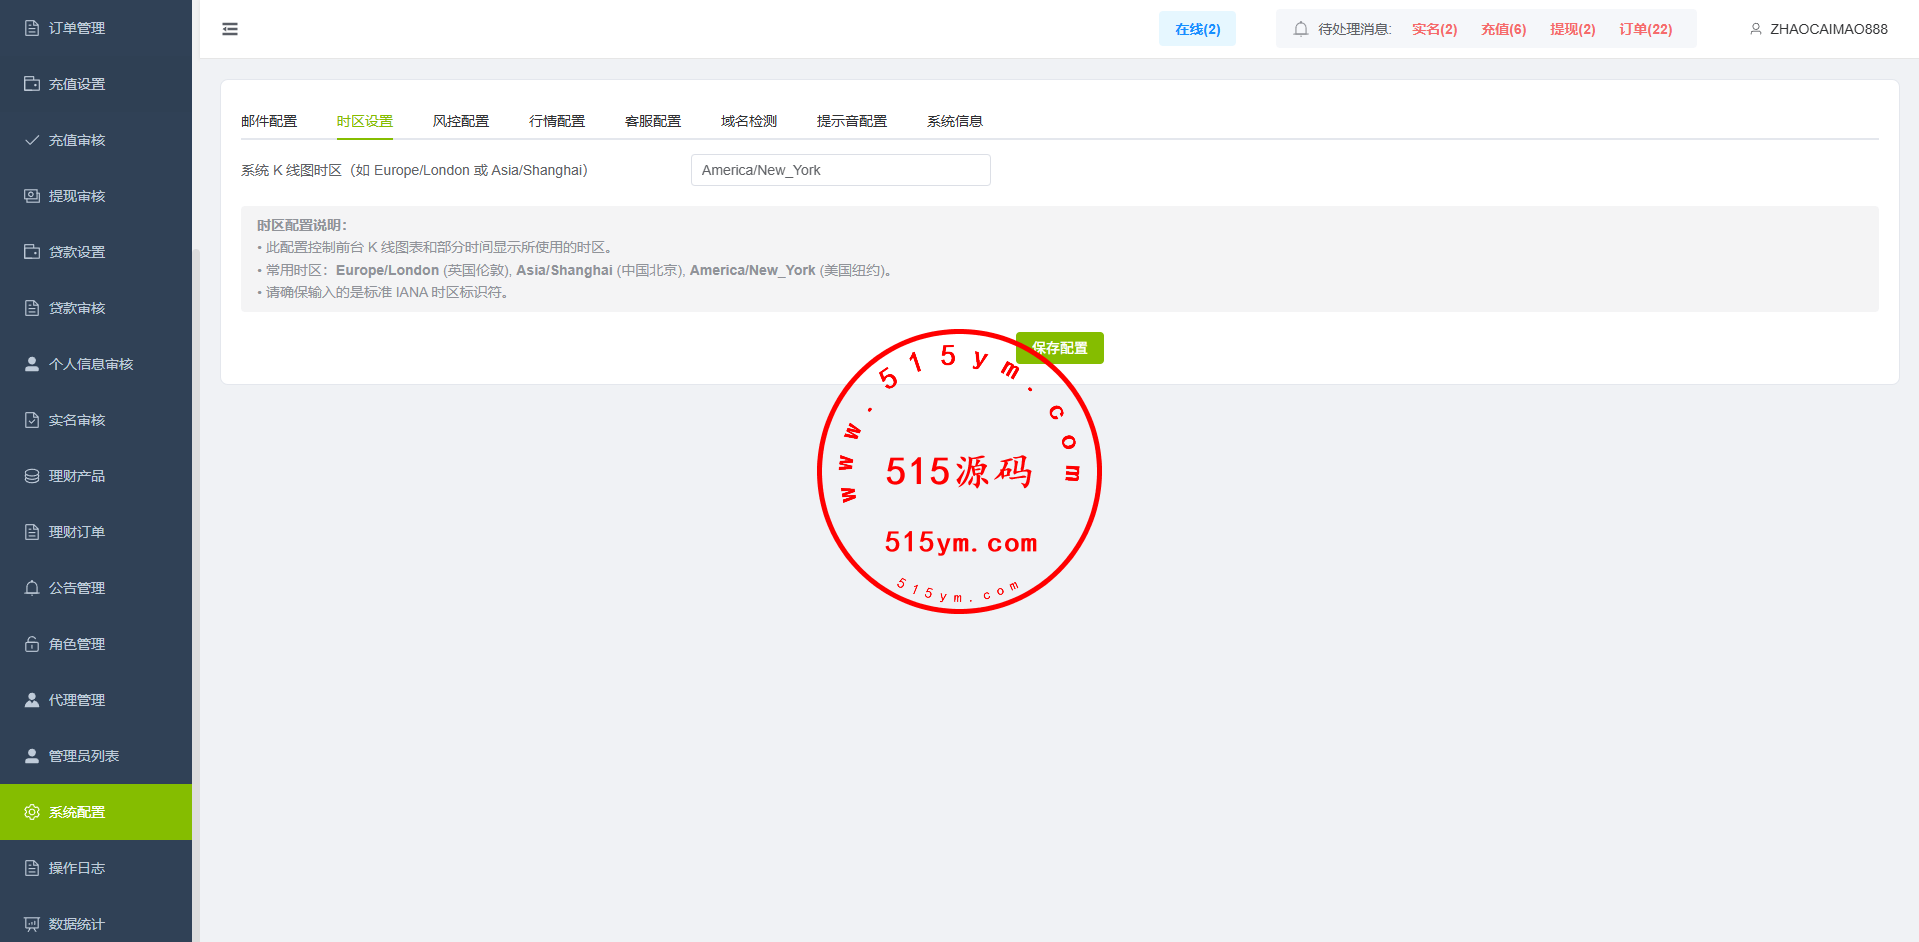Viewport: 1919px width, 942px height.
Task: Click the notification bell icon
Action: (1300, 29)
